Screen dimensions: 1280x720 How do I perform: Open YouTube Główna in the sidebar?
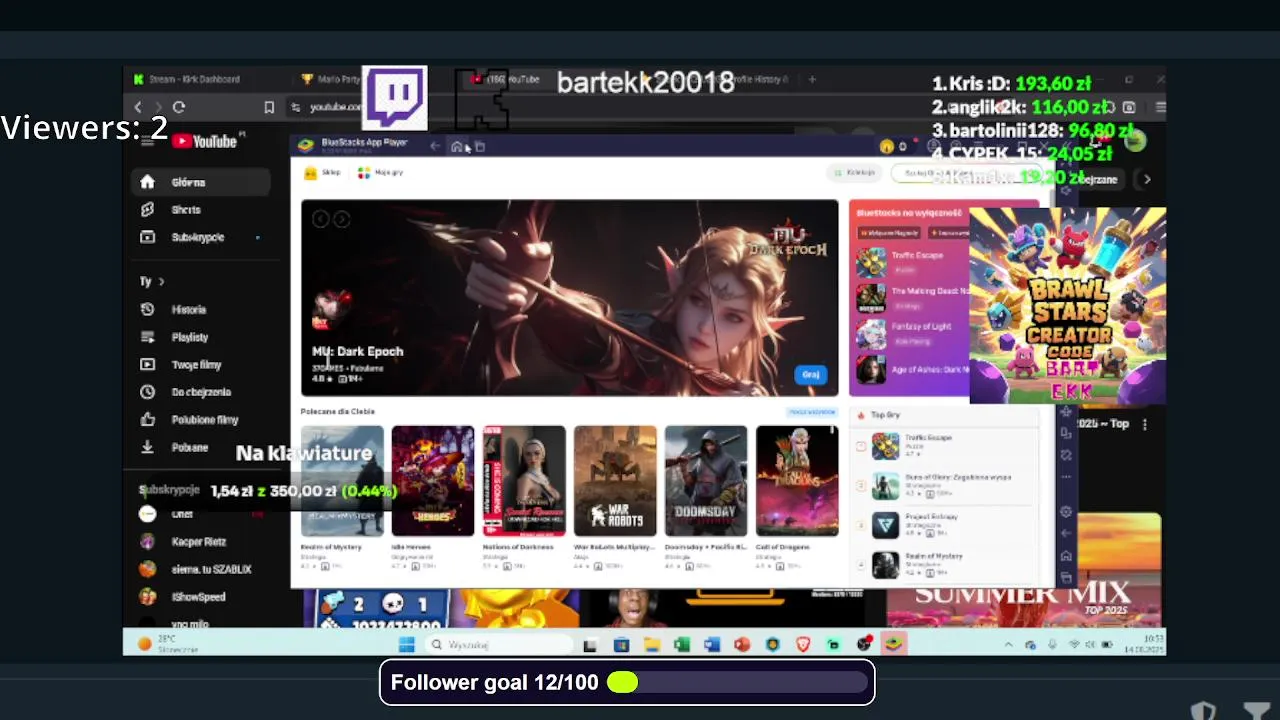click(x=200, y=182)
